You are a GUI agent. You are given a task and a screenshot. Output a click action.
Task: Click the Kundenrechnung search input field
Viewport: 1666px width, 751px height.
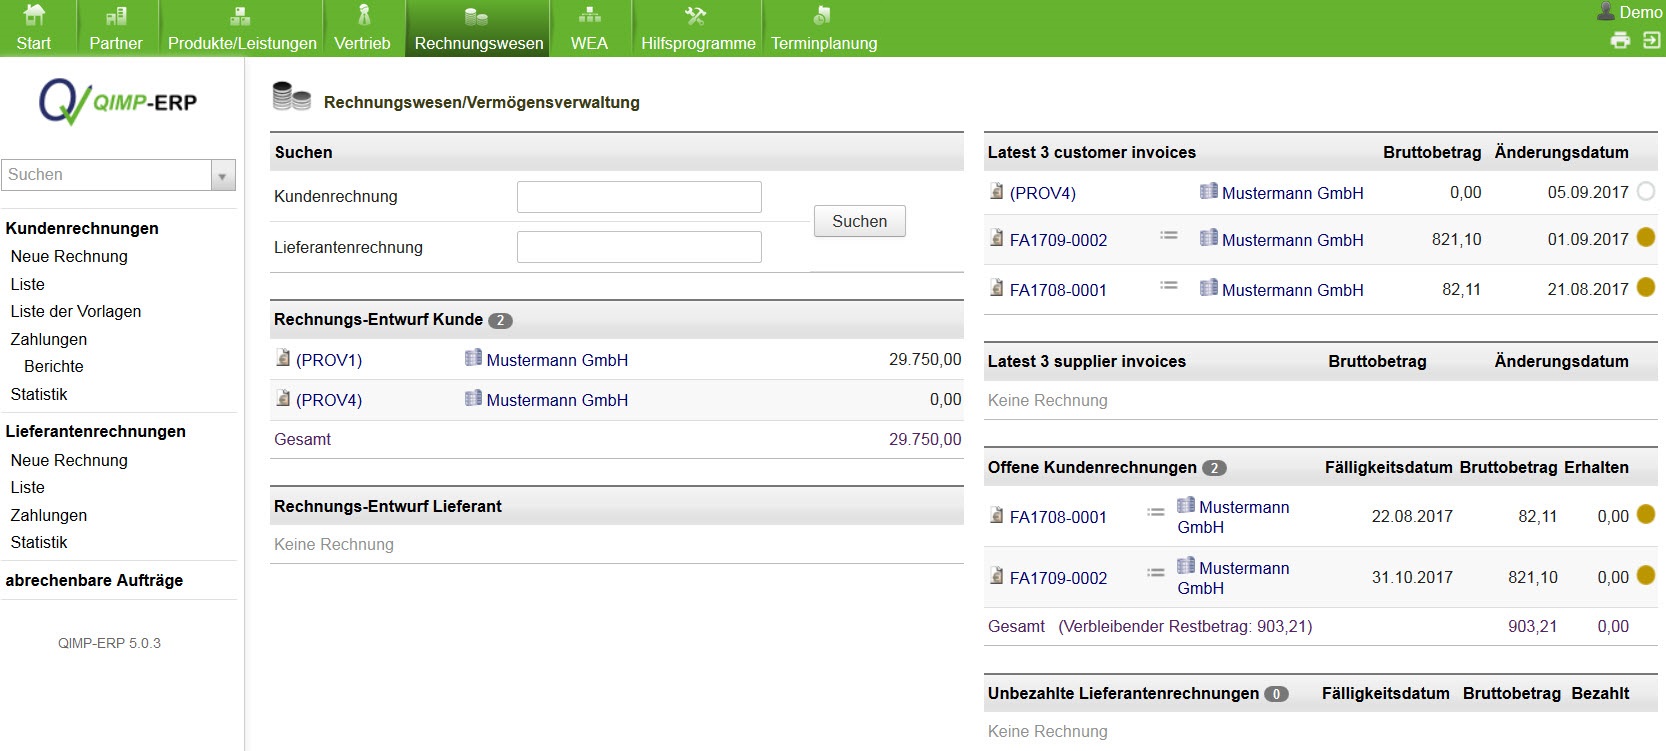tap(638, 197)
